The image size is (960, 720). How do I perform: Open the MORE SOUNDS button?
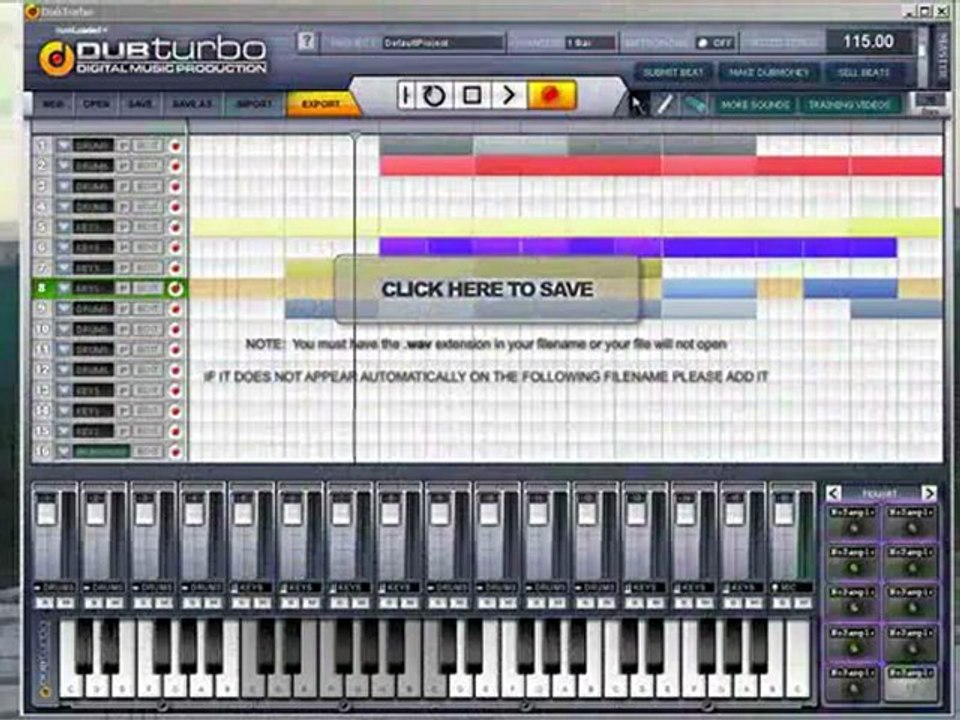[755, 105]
